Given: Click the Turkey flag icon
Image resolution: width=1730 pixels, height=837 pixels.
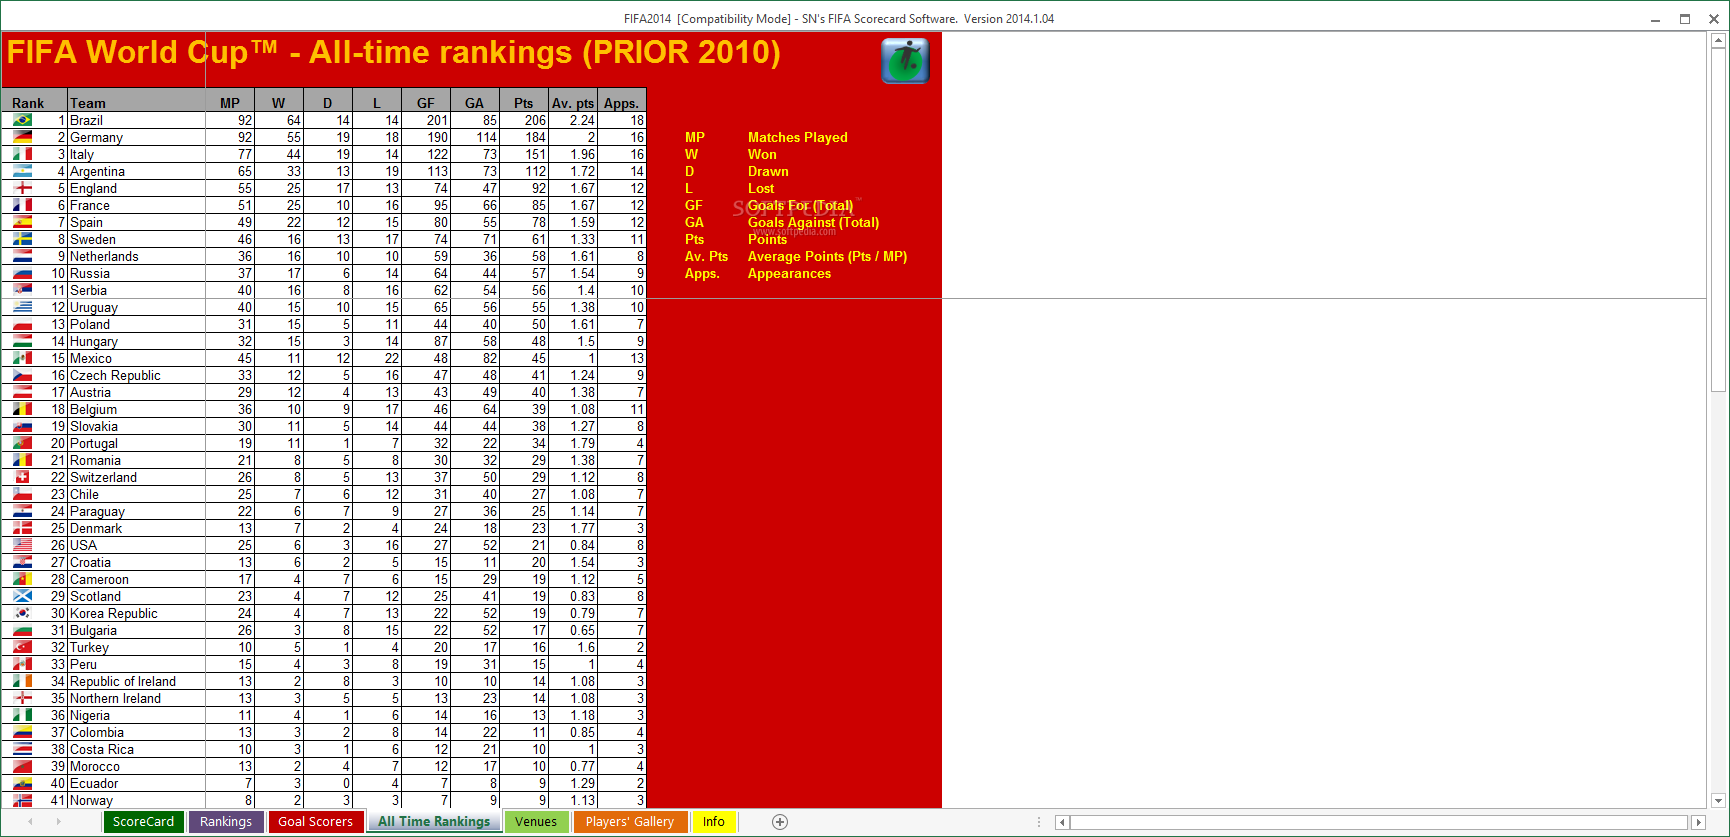Looking at the screenshot, I should coord(22,647).
